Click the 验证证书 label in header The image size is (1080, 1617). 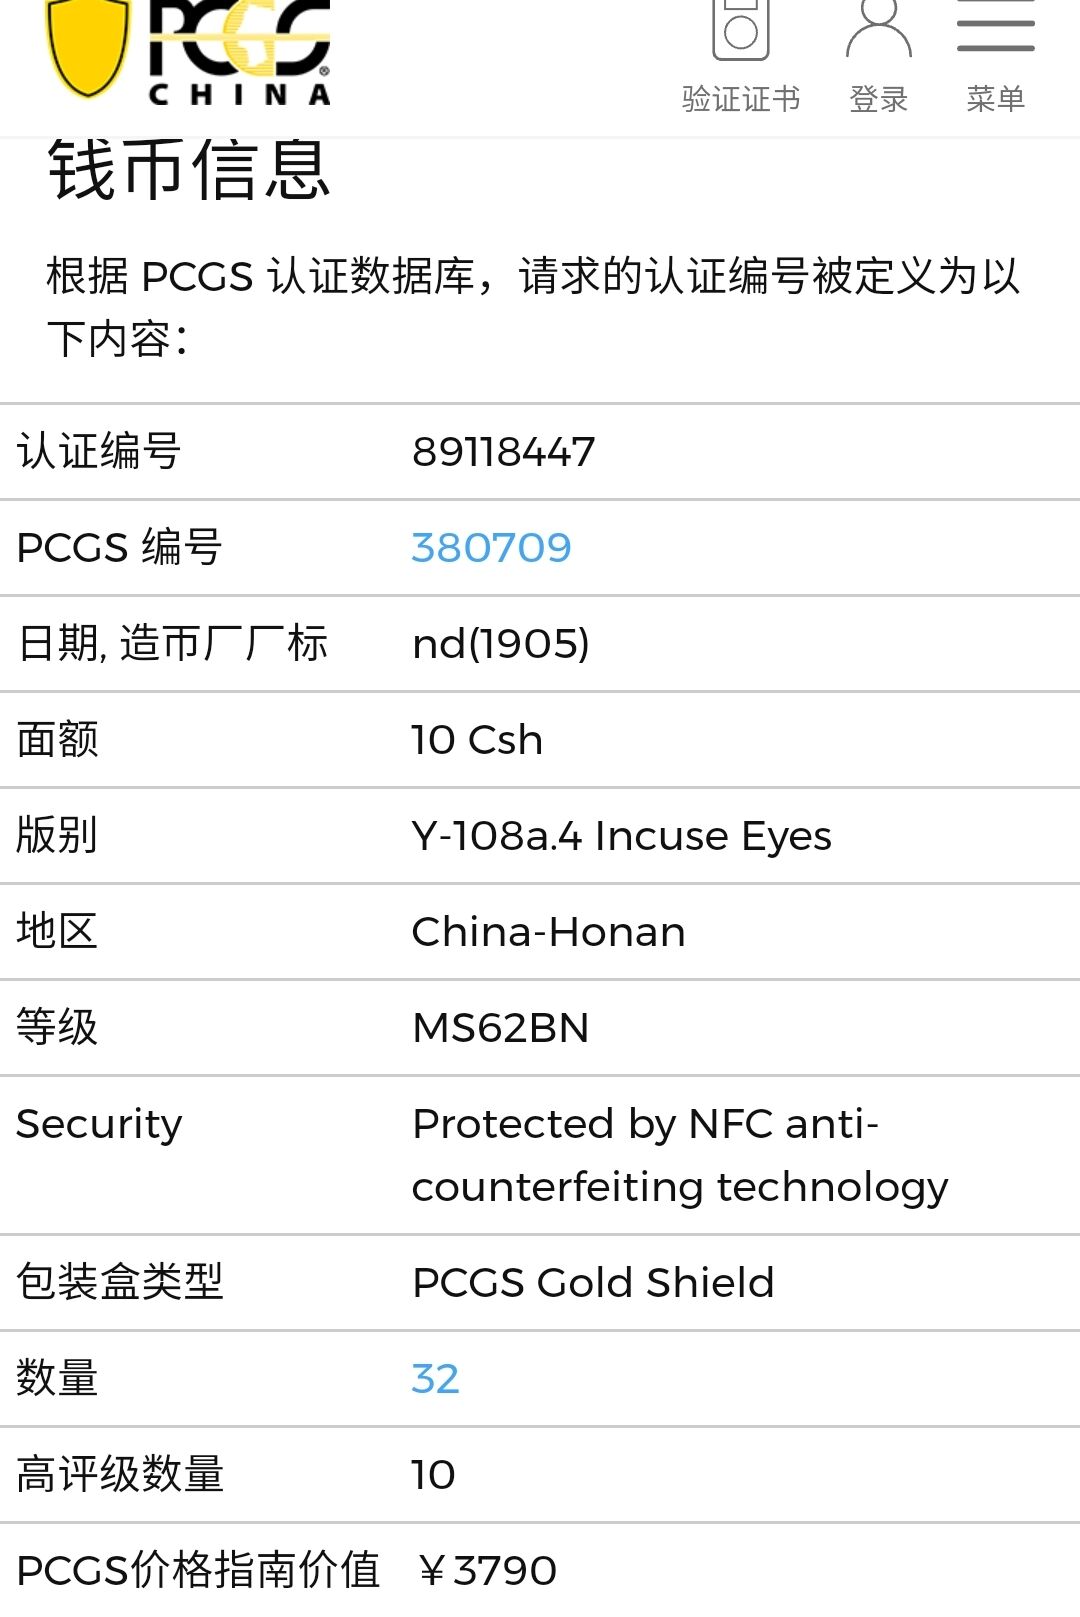(x=740, y=99)
